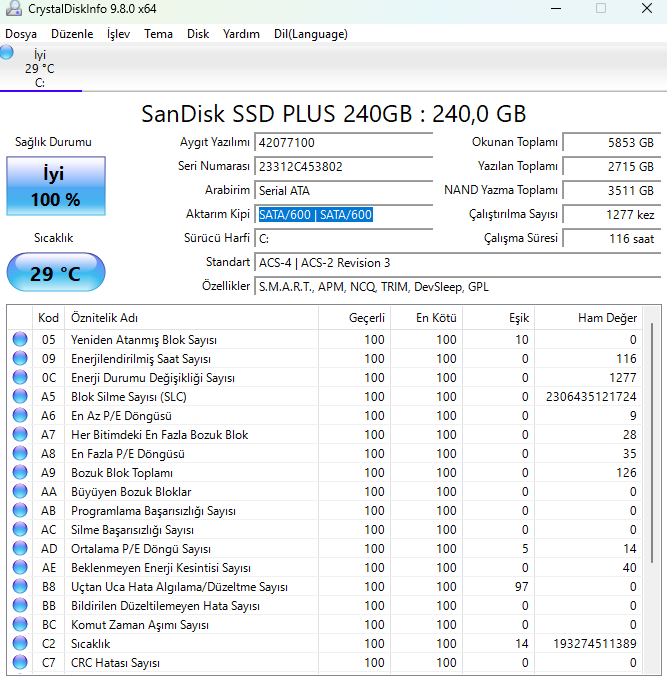The height and width of the screenshot is (682, 667).
Task: Select row CRC Hatası Sayısı
Action: (x=325, y=662)
